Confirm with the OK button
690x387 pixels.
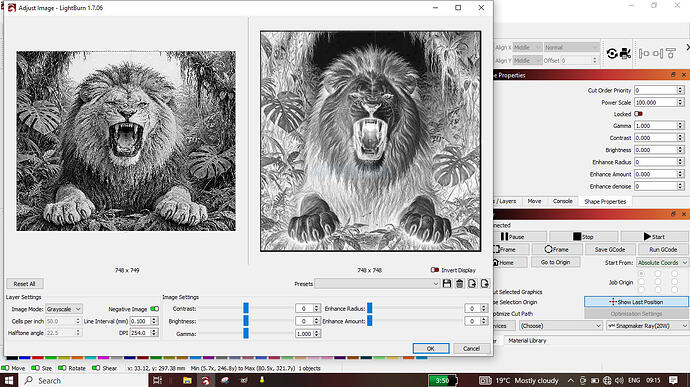pyautogui.click(x=431, y=348)
